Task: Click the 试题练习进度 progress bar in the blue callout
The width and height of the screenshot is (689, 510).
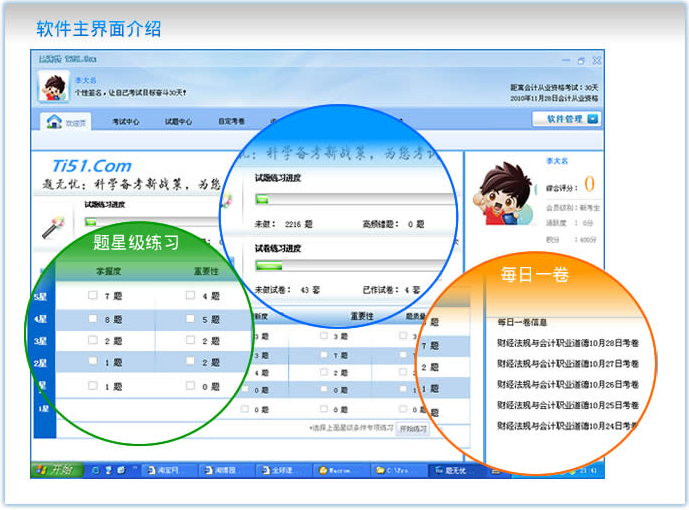Action: (x=355, y=199)
